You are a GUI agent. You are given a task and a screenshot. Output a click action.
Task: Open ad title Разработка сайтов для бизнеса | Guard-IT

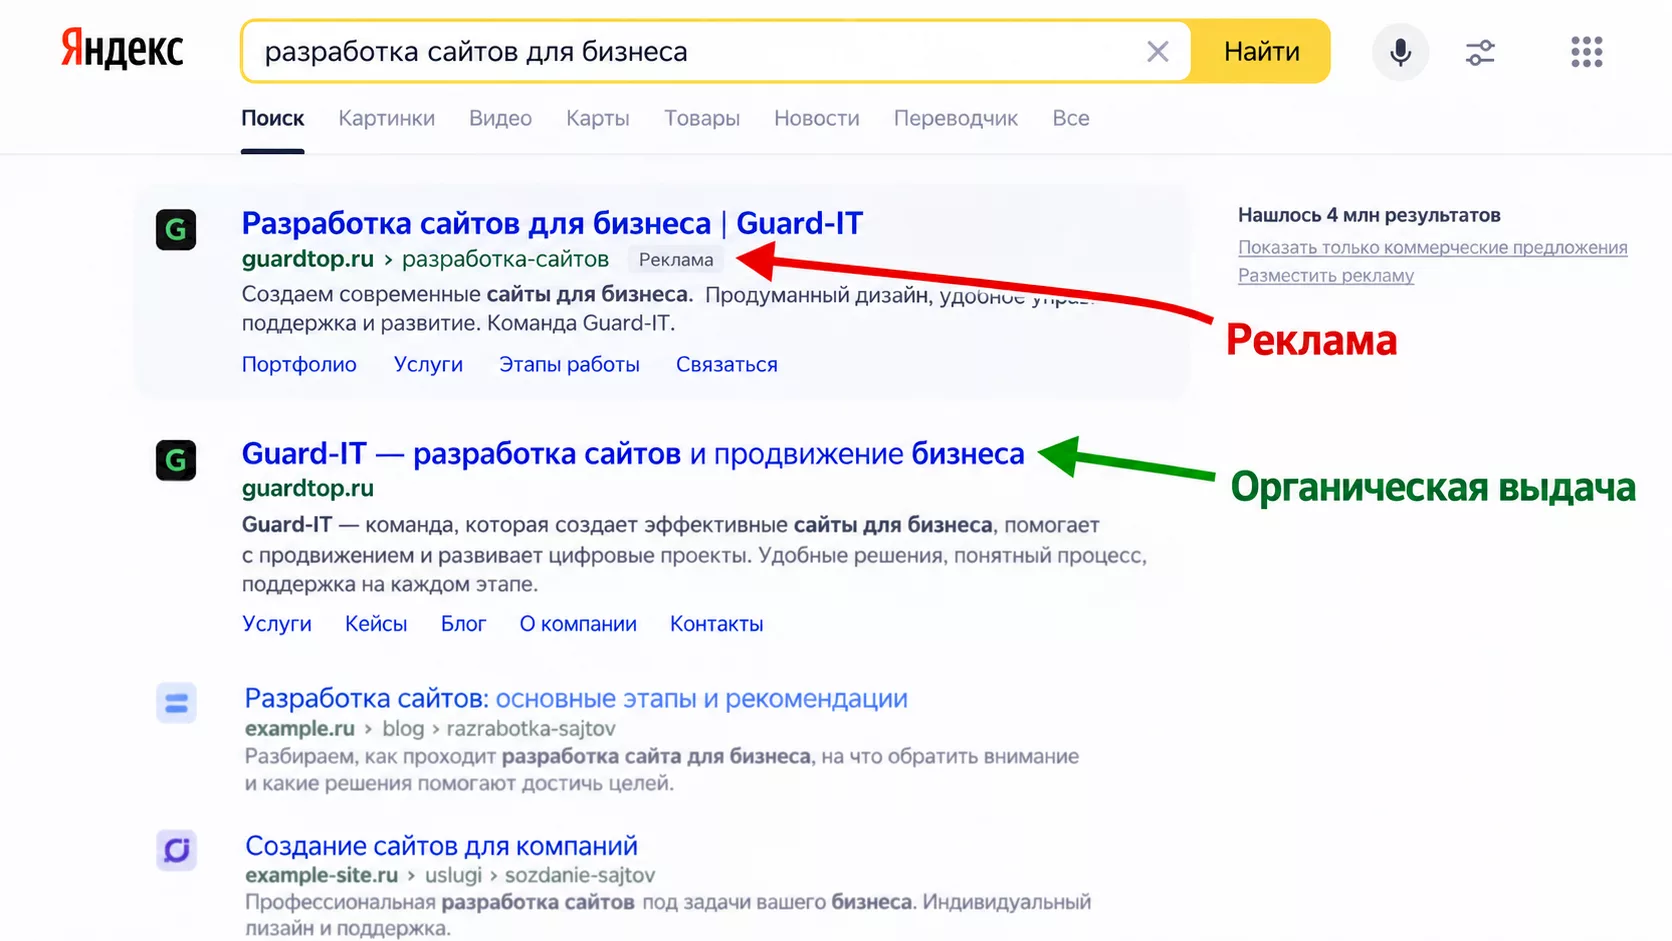[552, 223]
